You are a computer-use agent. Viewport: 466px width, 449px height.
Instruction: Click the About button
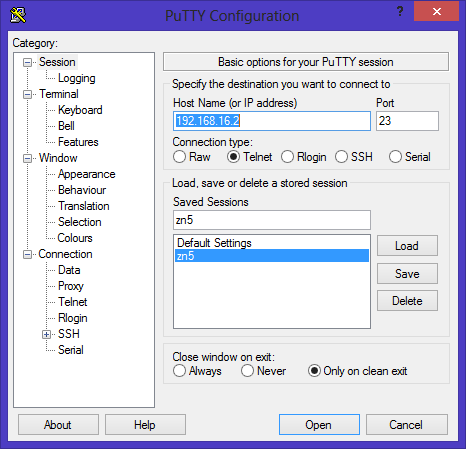point(58,425)
